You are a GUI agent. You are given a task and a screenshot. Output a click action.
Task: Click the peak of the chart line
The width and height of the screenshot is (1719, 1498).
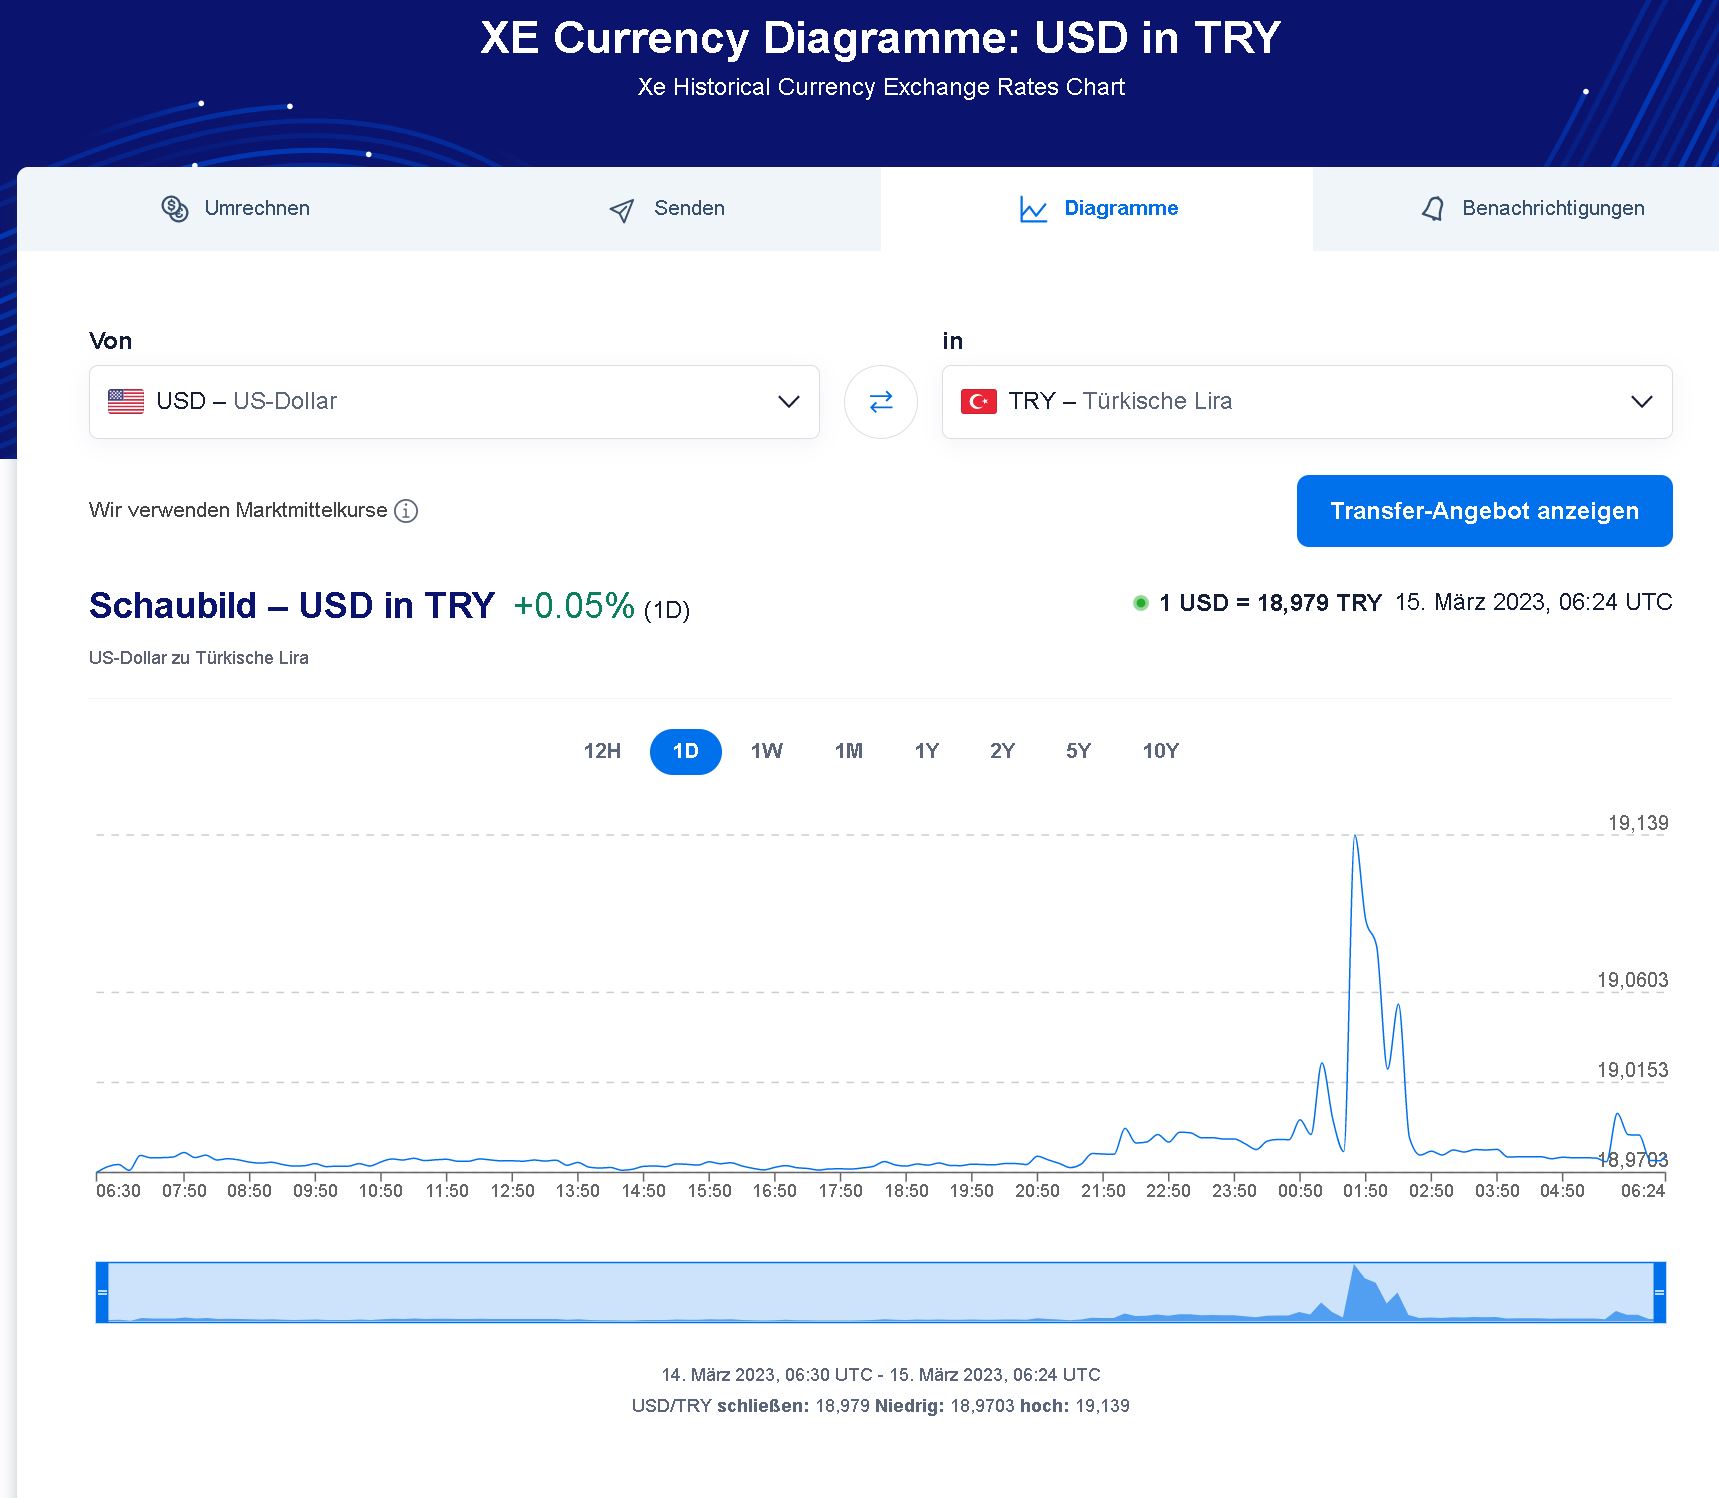click(1355, 835)
